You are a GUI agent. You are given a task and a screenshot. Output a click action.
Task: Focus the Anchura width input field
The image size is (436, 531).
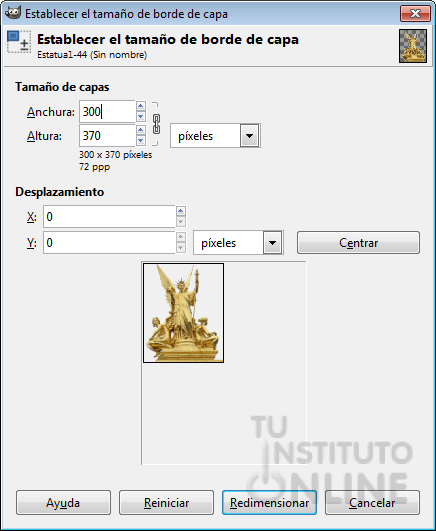pos(107,111)
